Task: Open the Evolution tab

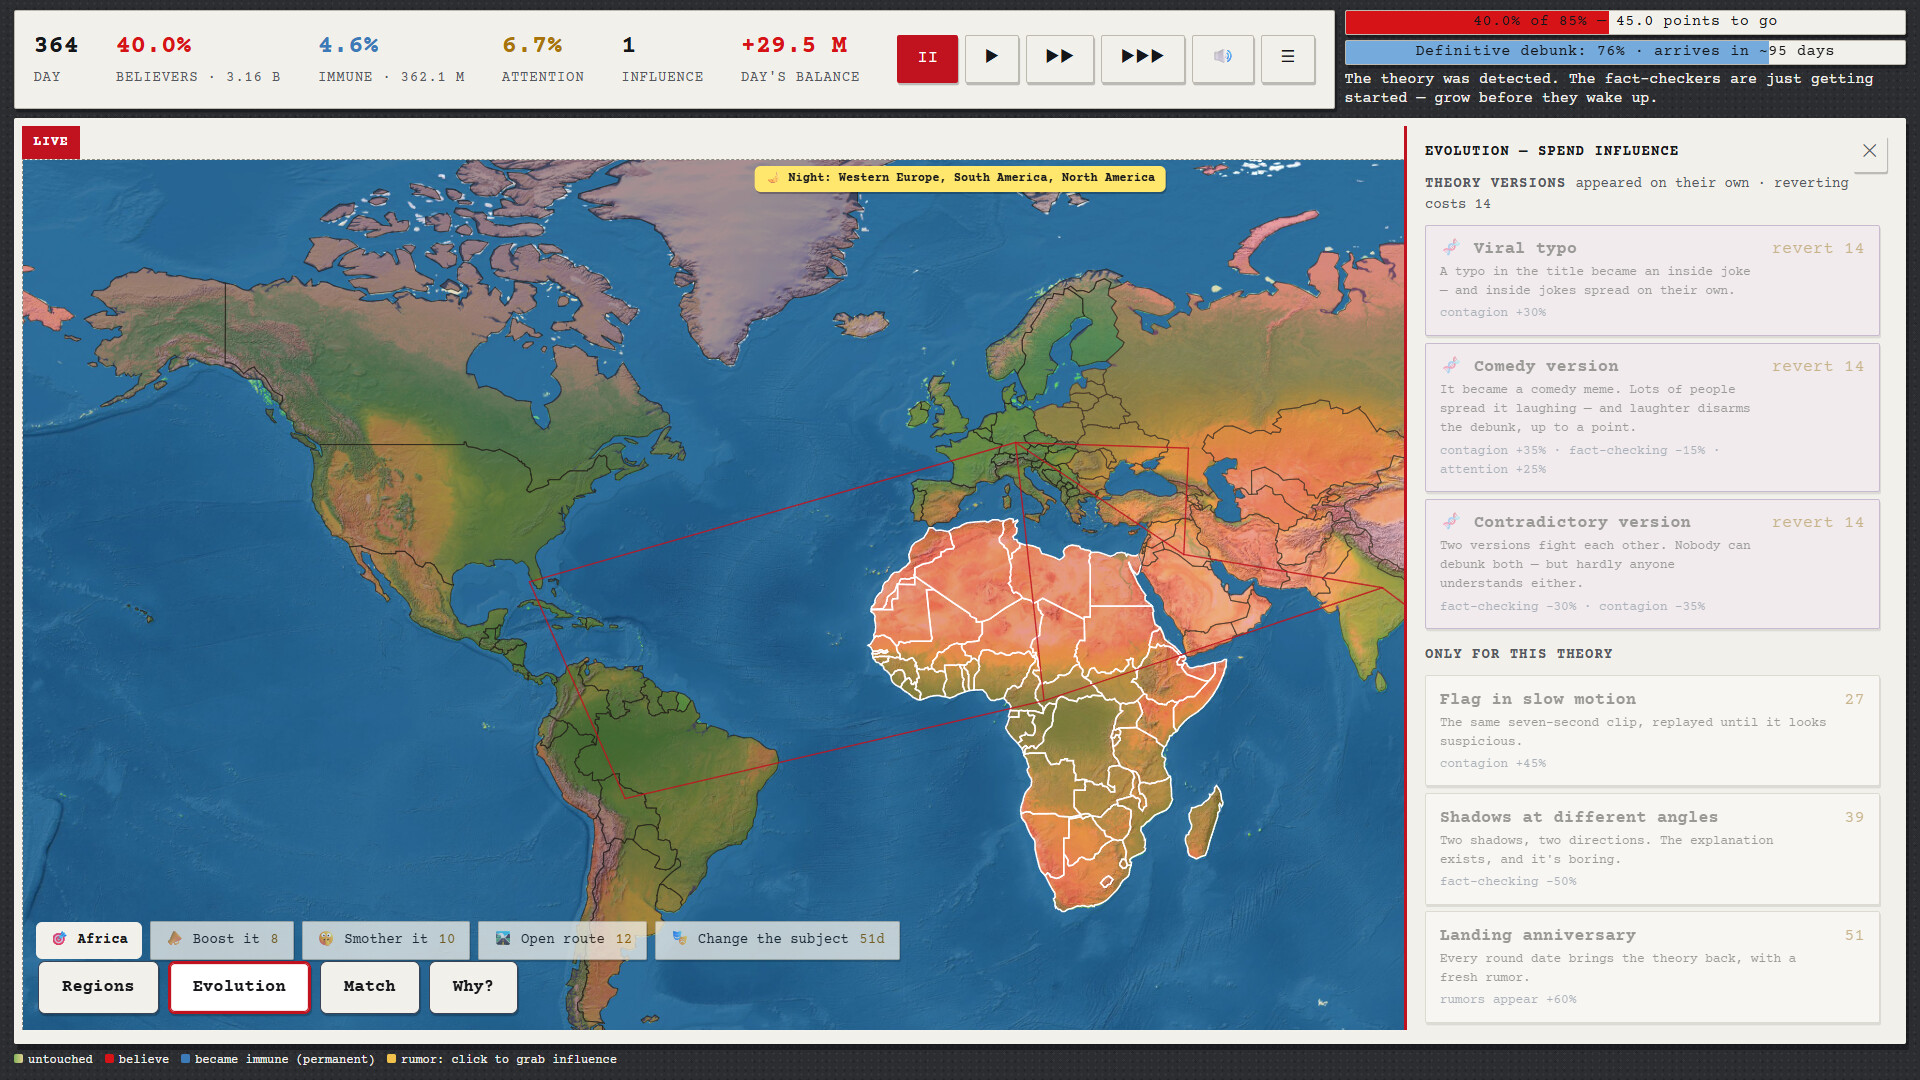Action: pyautogui.click(x=239, y=987)
